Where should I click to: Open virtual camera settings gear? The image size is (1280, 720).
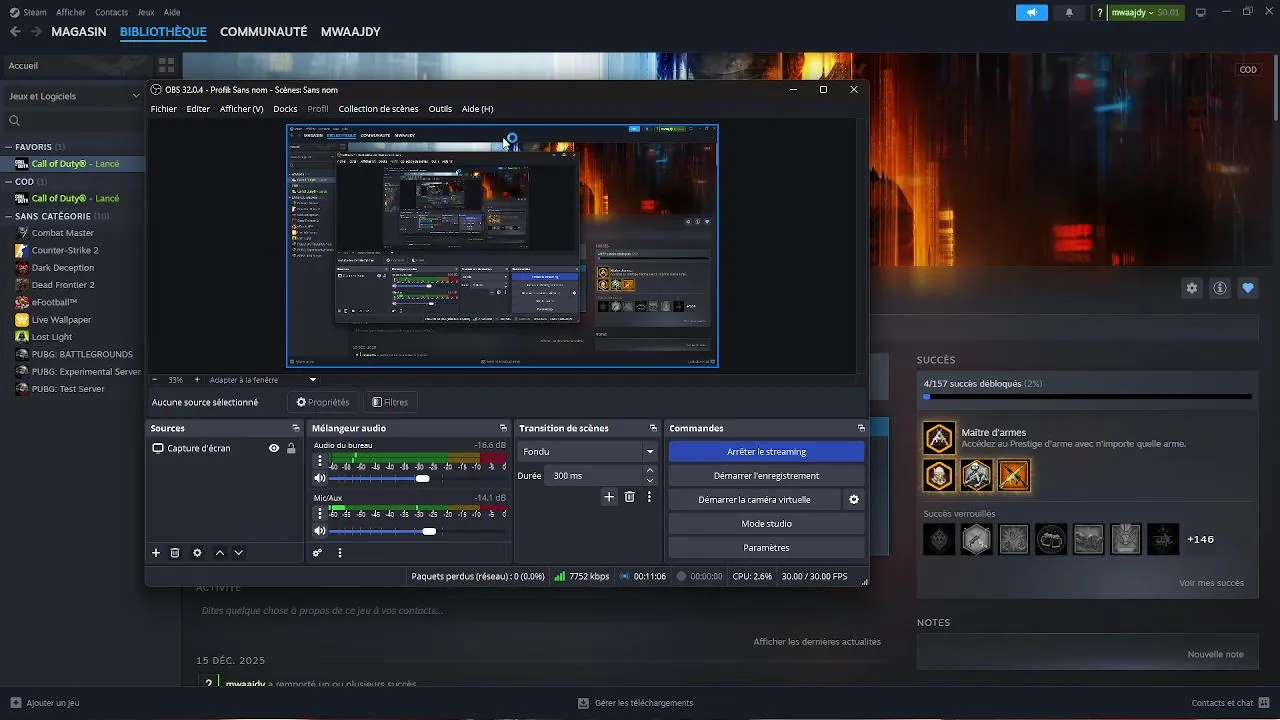(854, 499)
